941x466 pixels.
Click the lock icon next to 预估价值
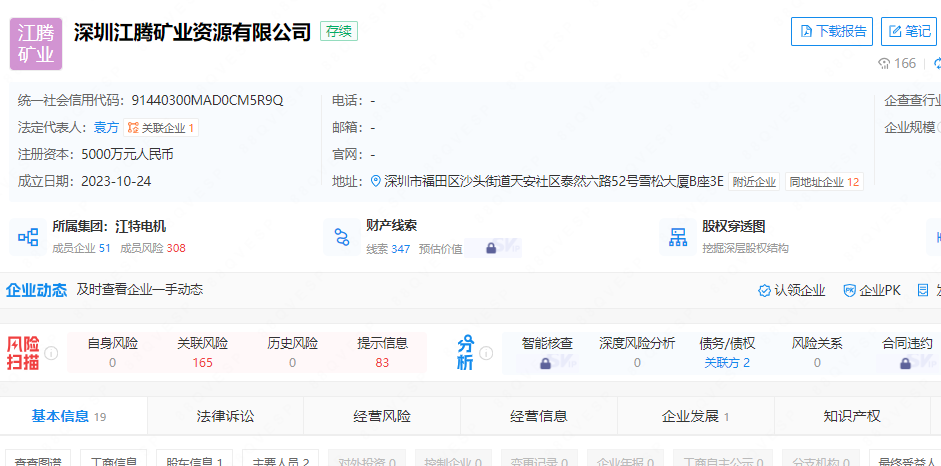(491, 248)
